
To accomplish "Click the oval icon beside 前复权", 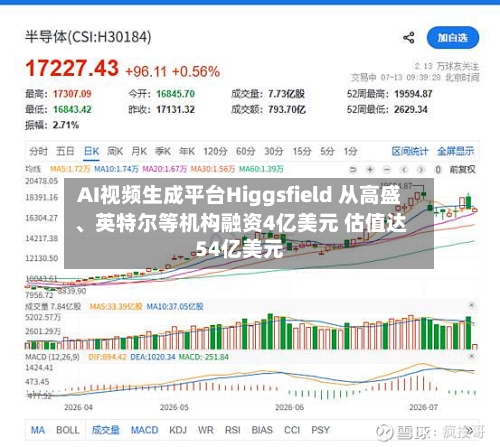I will [x=438, y=170].
